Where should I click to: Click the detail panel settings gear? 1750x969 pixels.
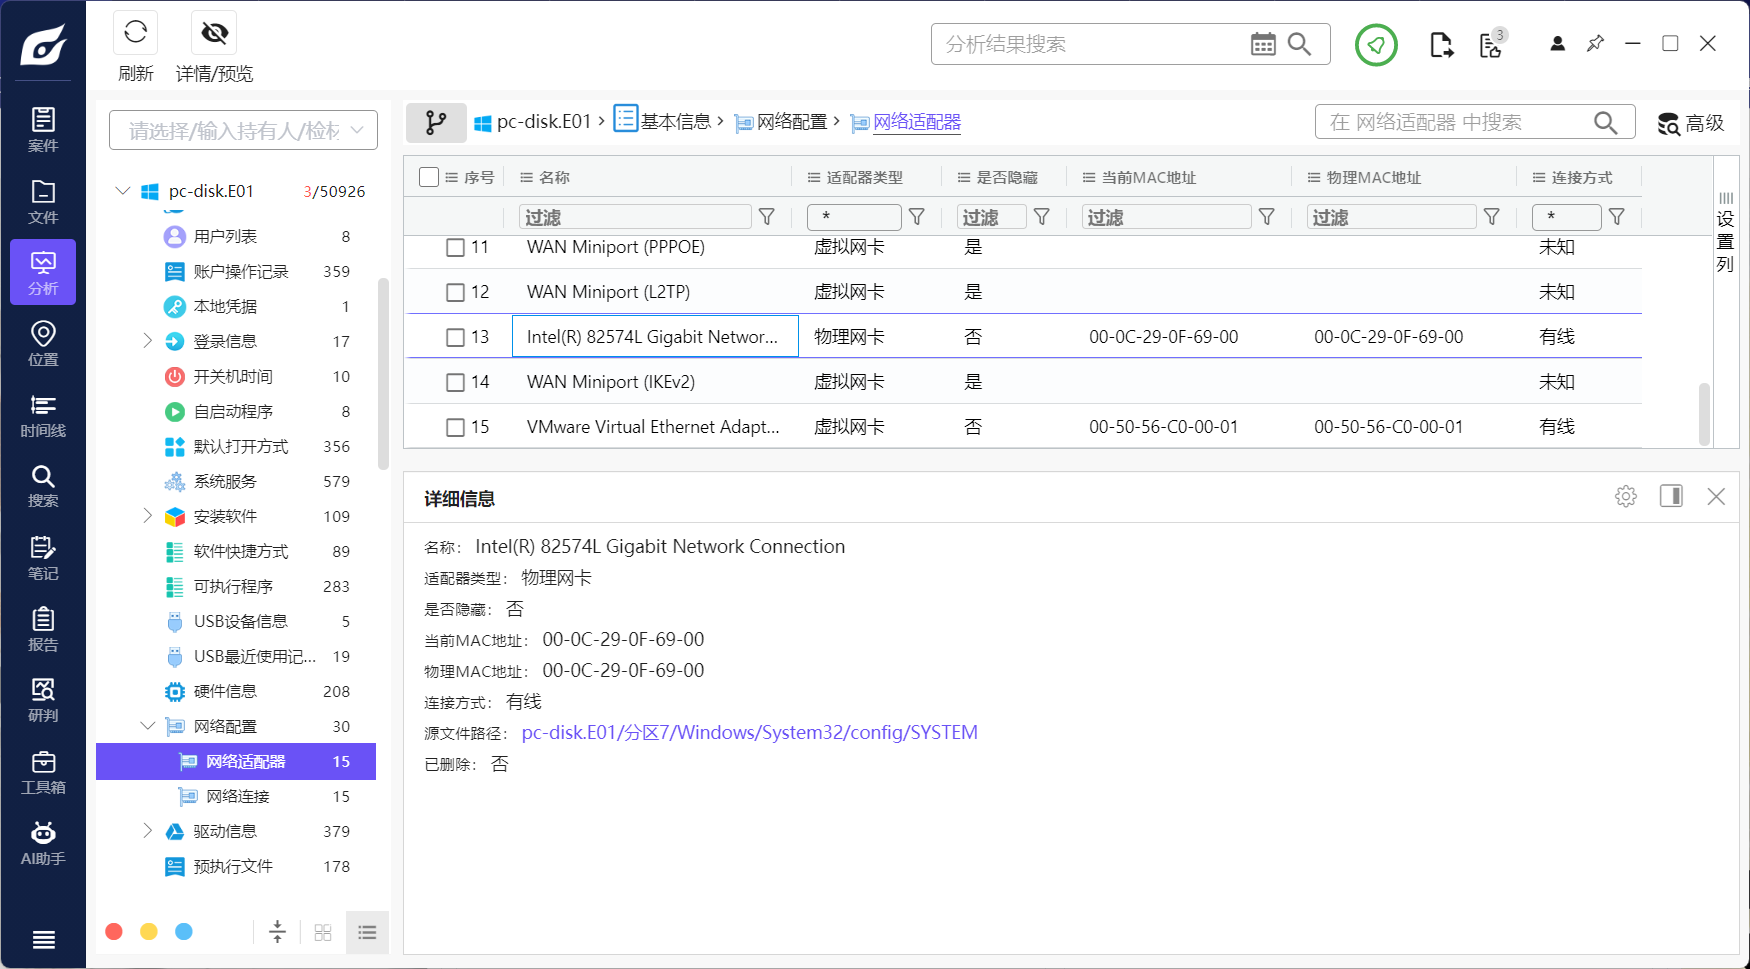[x=1626, y=496]
